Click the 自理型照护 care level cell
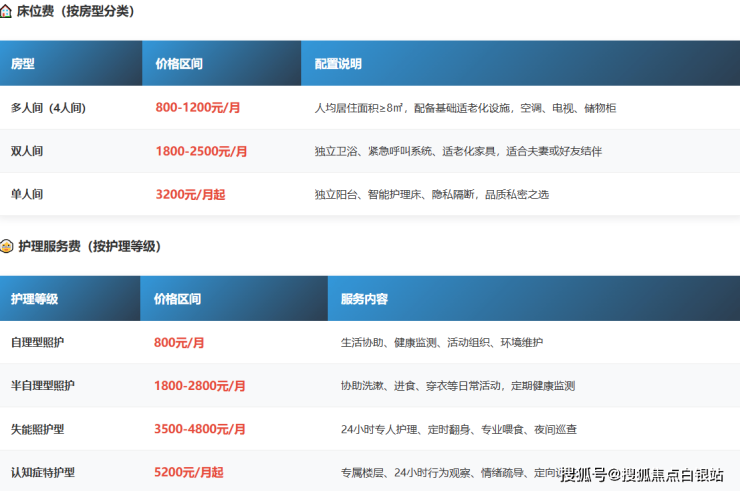Image resolution: width=740 pixels, height=491 pixels. pos(38,342)
